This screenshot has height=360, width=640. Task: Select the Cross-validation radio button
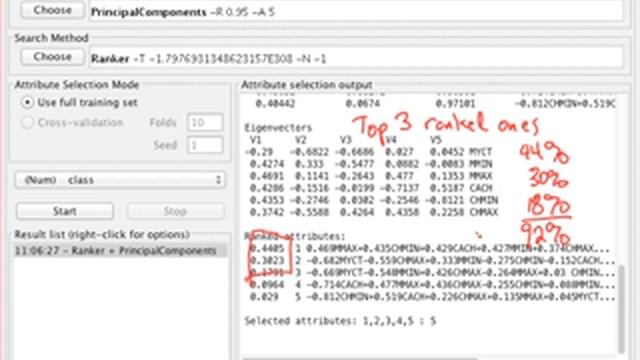pos(27,122)
